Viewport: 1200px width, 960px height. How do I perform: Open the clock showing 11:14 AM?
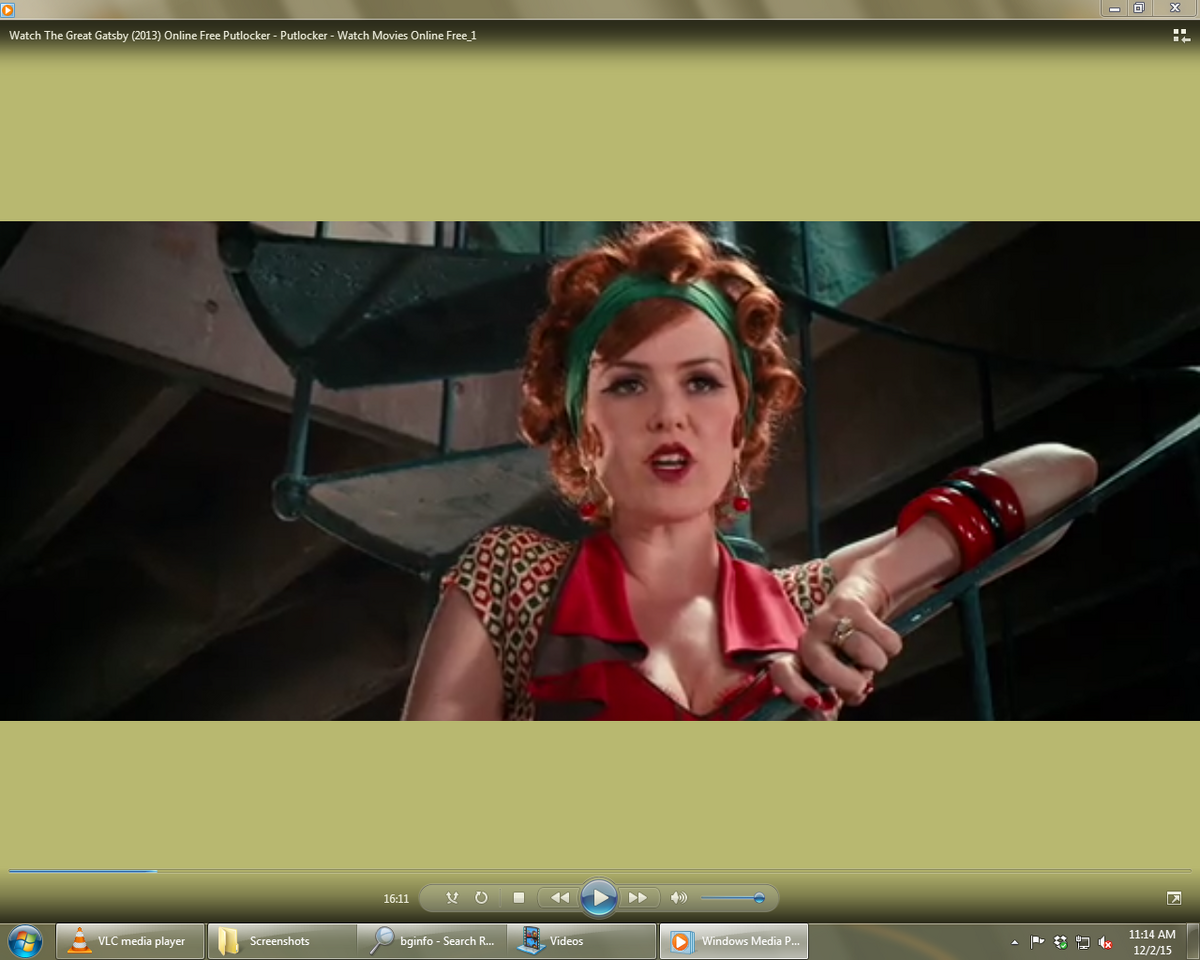tap(1152, 942)
